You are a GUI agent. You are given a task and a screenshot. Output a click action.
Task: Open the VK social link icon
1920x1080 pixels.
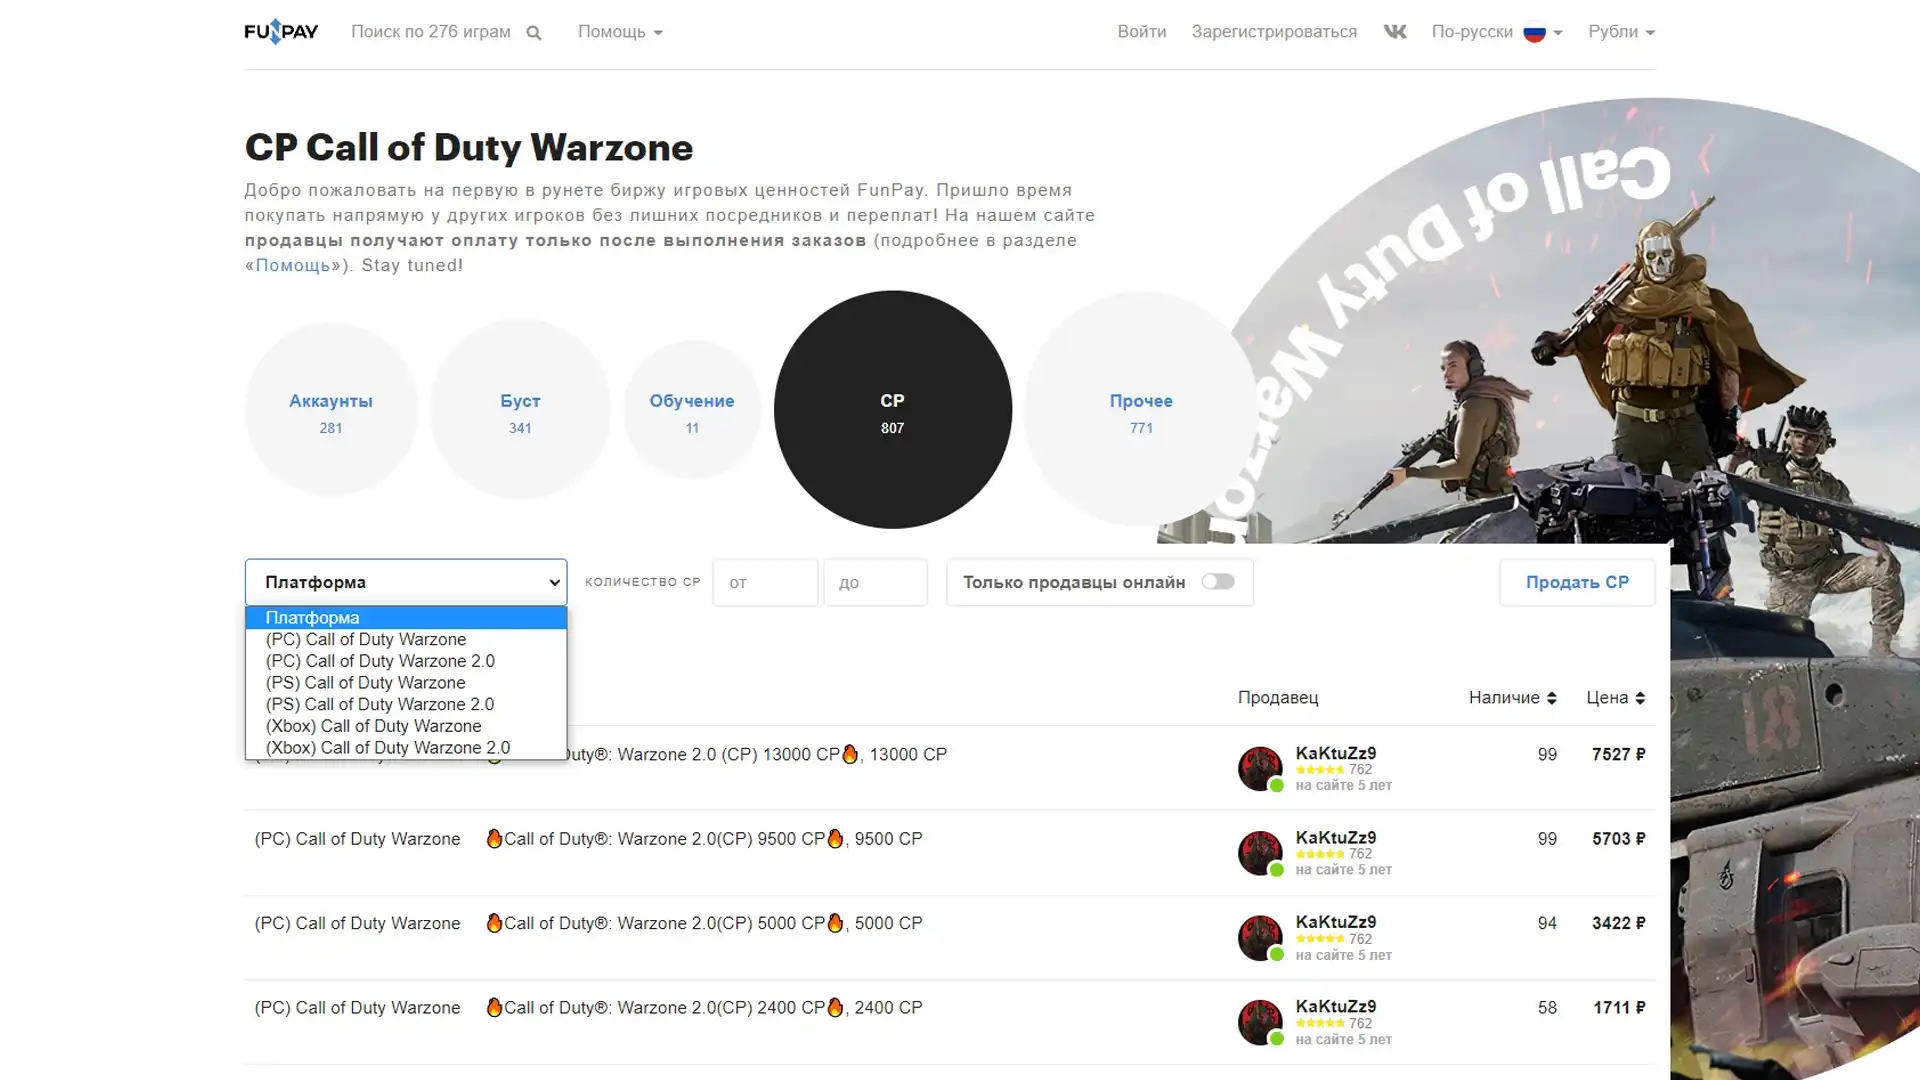point(1395,32)
